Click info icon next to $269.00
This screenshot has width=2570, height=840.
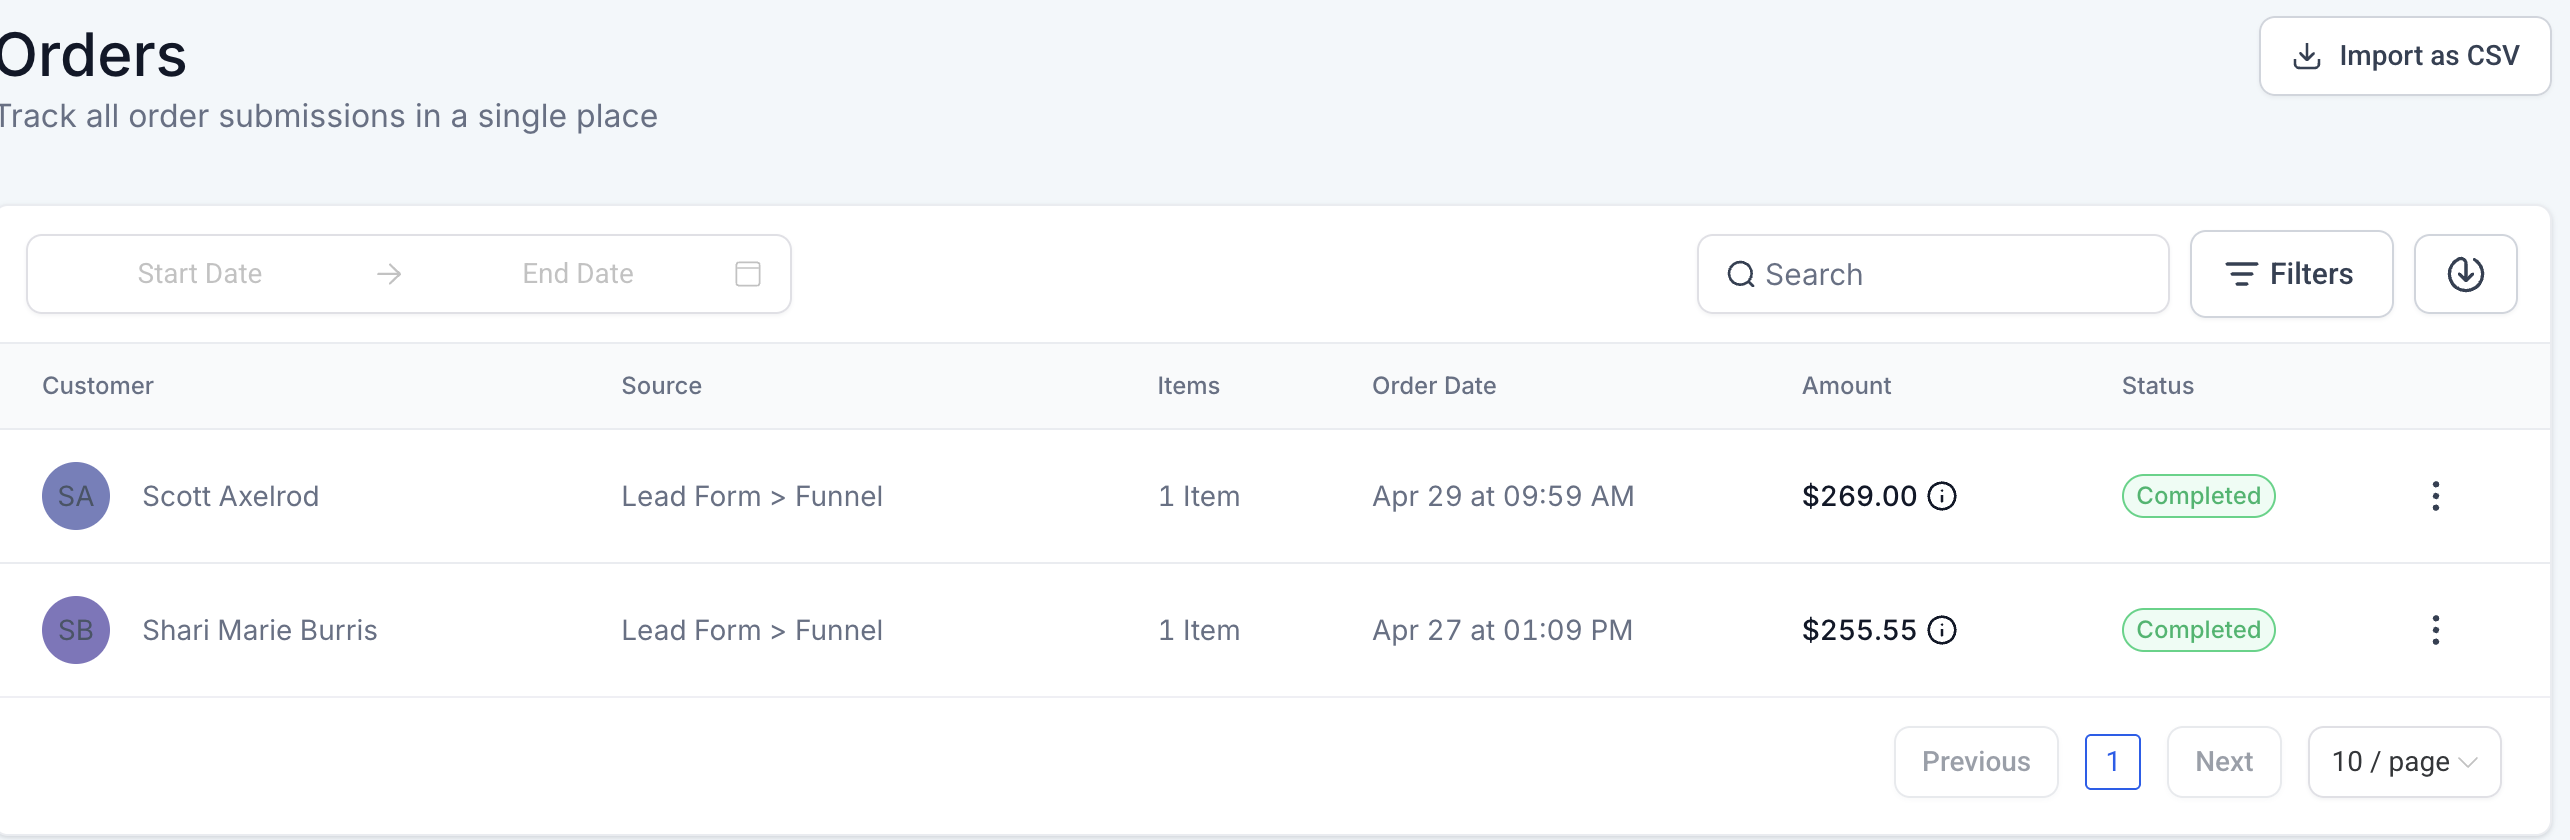(1942, 496)
